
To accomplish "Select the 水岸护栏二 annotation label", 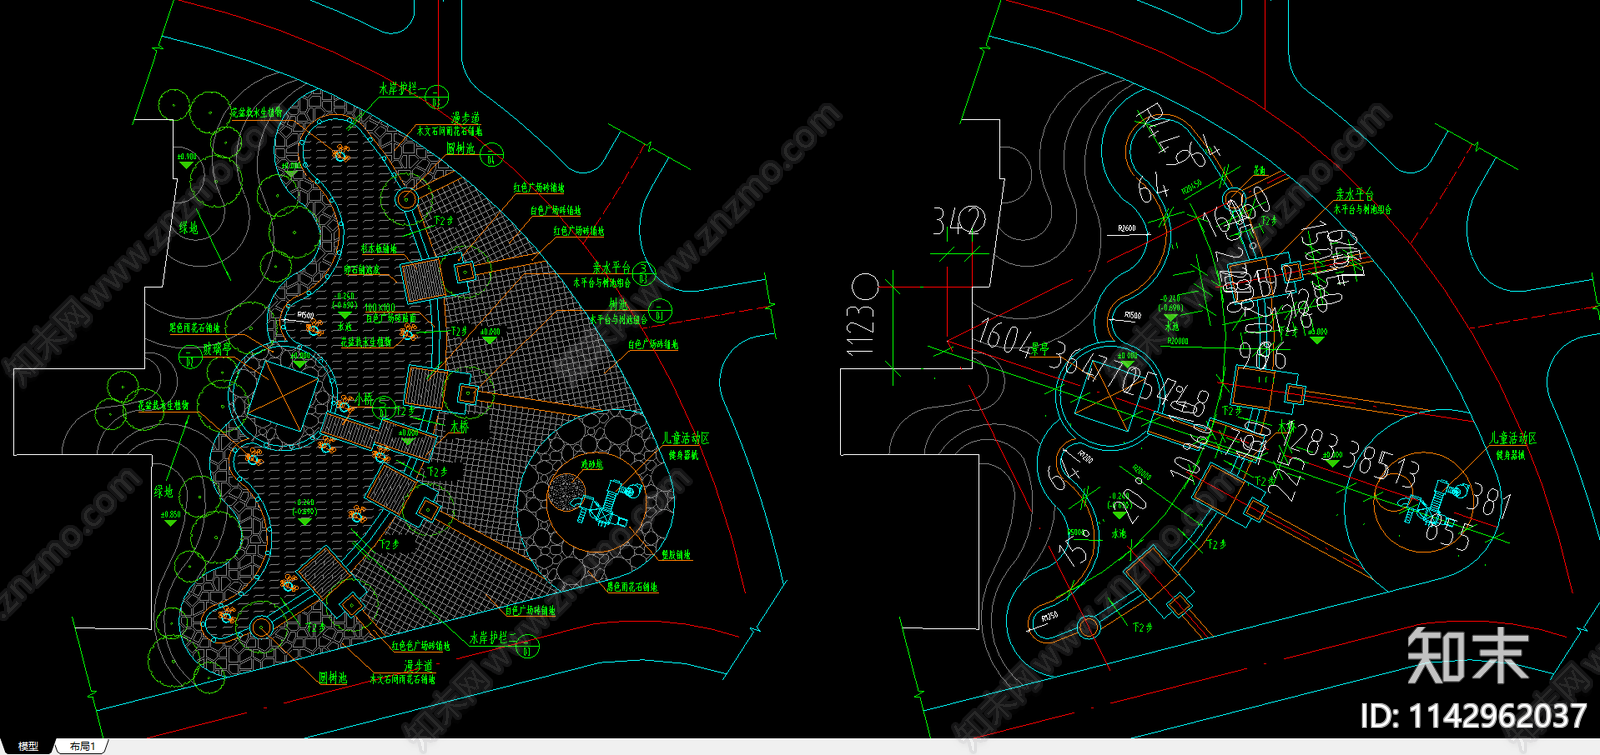I will click(494, 638).
